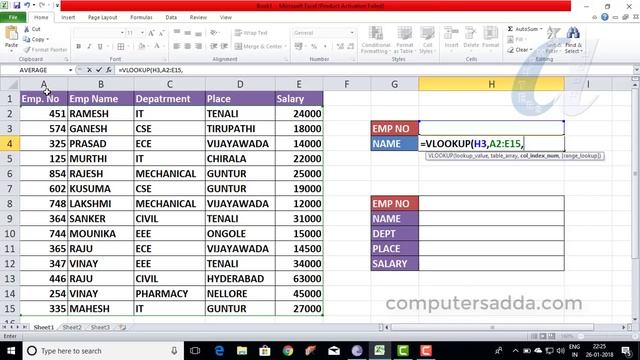This screenshot has width=640, height=360.
Task: Click the Decrease Font Size icon
Action: pos(162,33)
